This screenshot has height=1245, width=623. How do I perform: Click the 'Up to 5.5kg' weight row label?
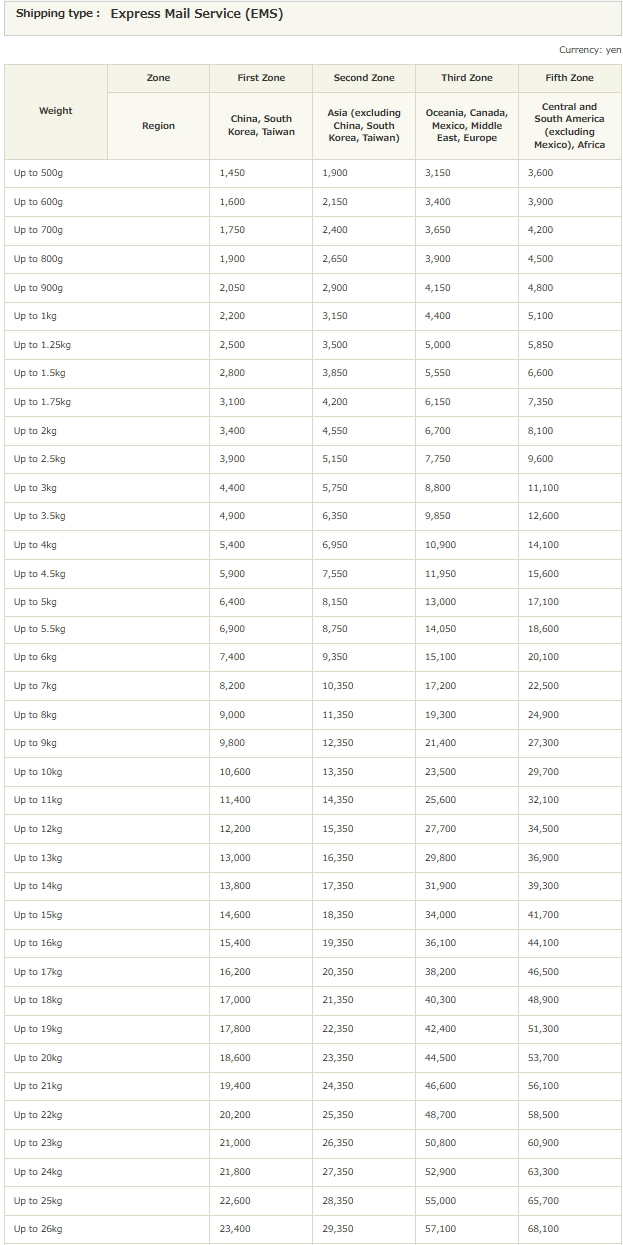pyautogui.click(x=40, y=629)
